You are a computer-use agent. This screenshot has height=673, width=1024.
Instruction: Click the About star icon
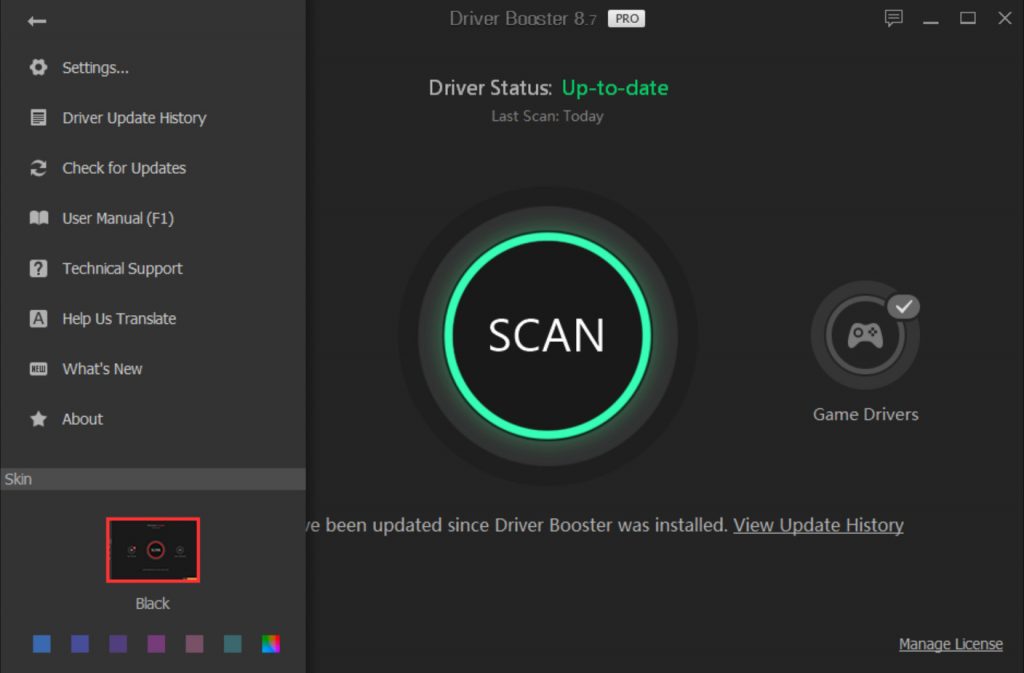(x=38, y=419)
